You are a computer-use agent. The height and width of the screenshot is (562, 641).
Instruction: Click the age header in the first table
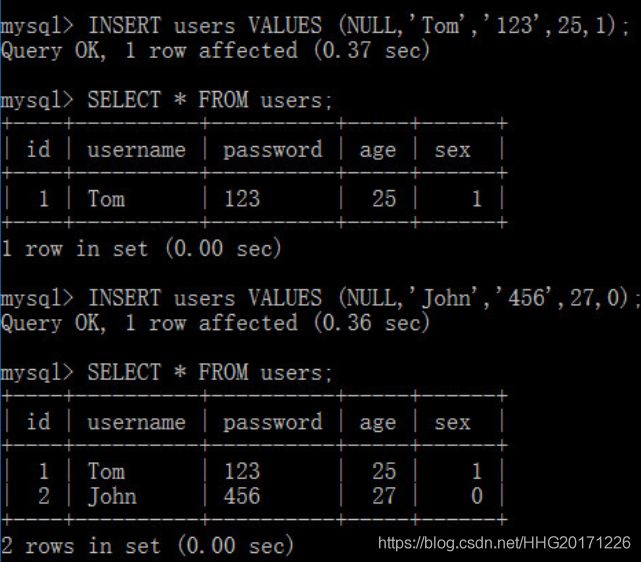(x=378, y=151)
